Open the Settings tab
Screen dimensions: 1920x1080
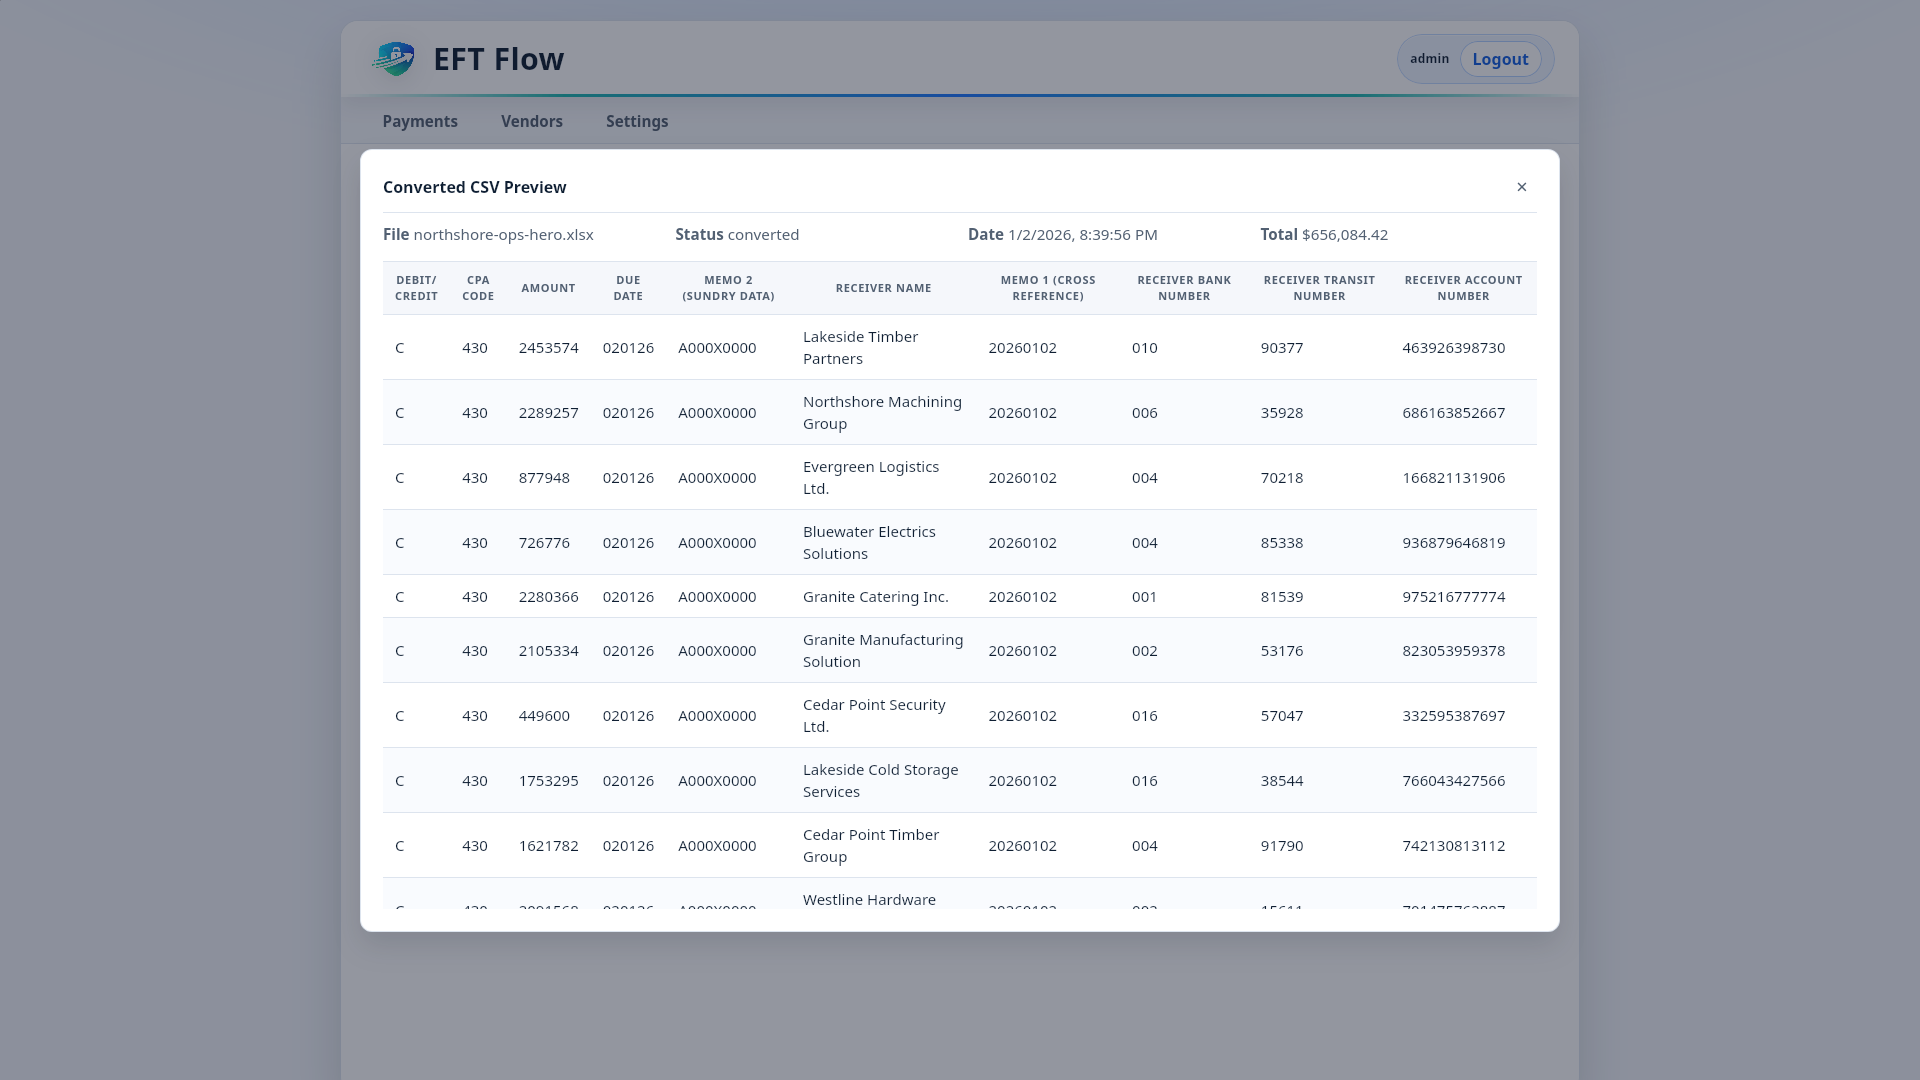(x=636, y=121)
